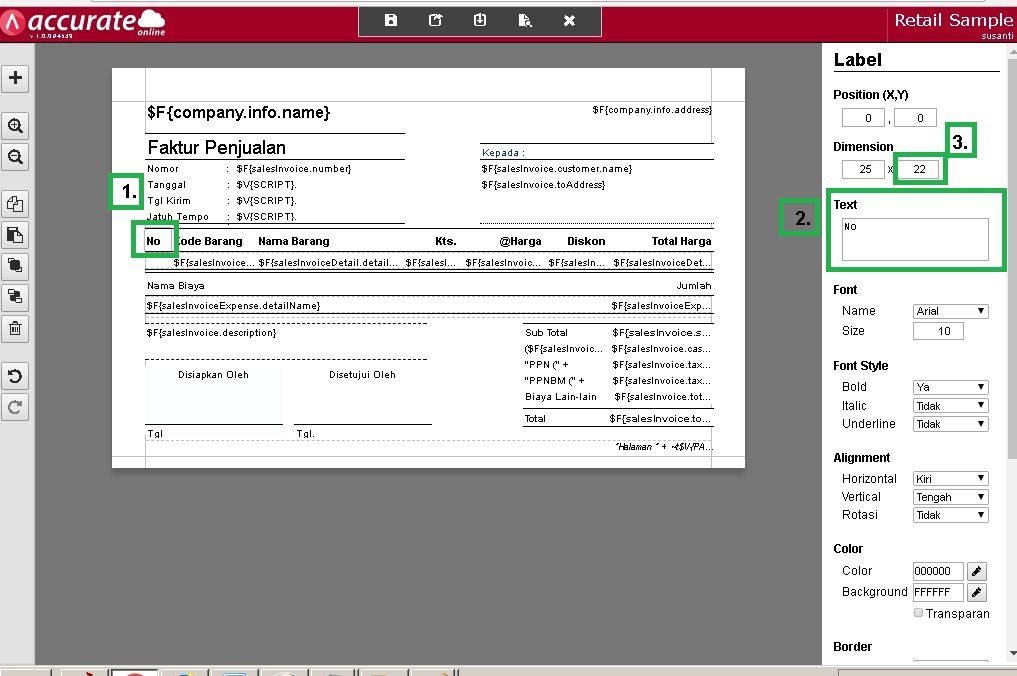Click the save icon in top toolbar
This screenshot has height=676, width=1017.
[391, 21]
